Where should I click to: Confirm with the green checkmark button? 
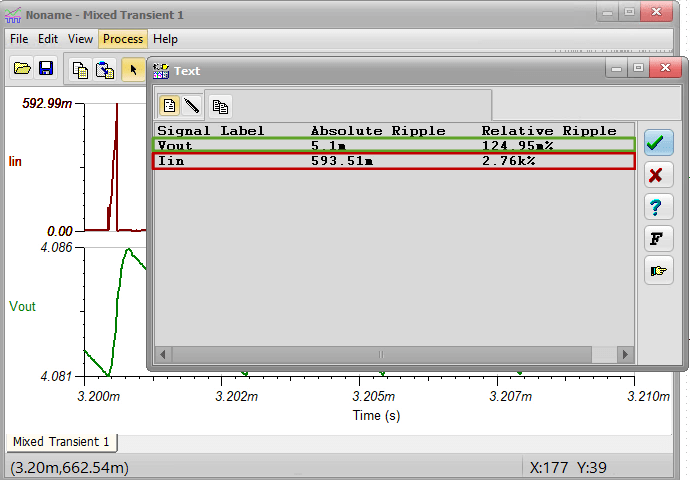pyautogui.click(x=658, y=143)
